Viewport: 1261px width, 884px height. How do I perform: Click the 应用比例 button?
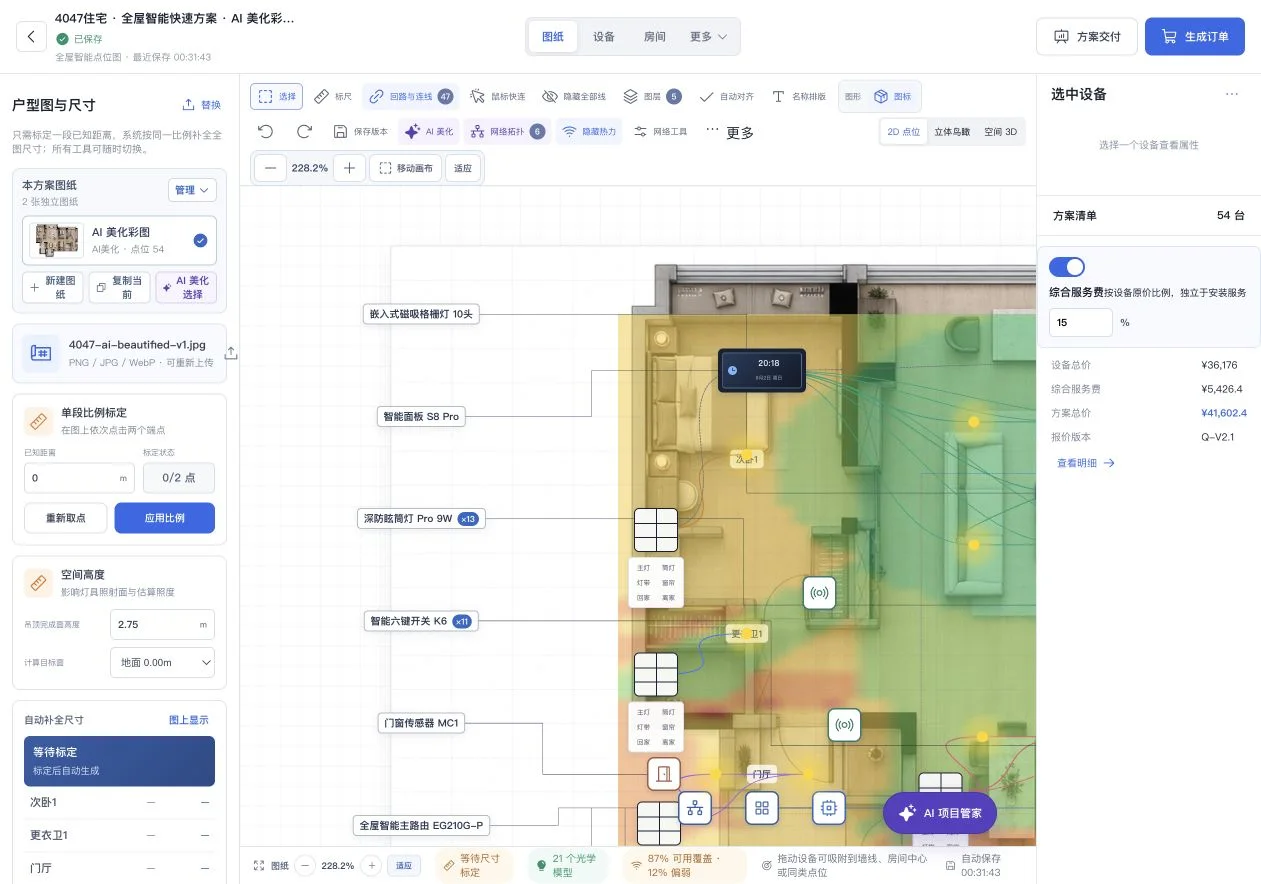[164, 518]
